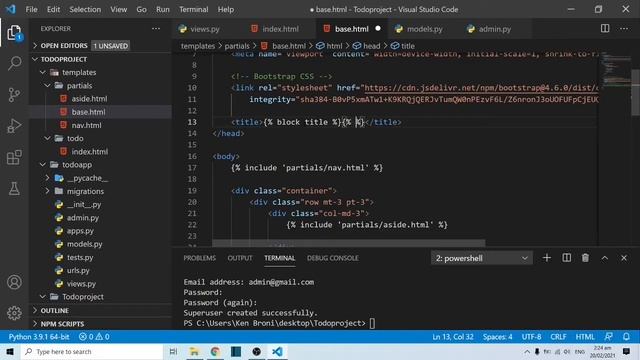Viewport: 640px width, 360px height.
Task: Change language mode via HTML status item
Action: click(585, 337)
